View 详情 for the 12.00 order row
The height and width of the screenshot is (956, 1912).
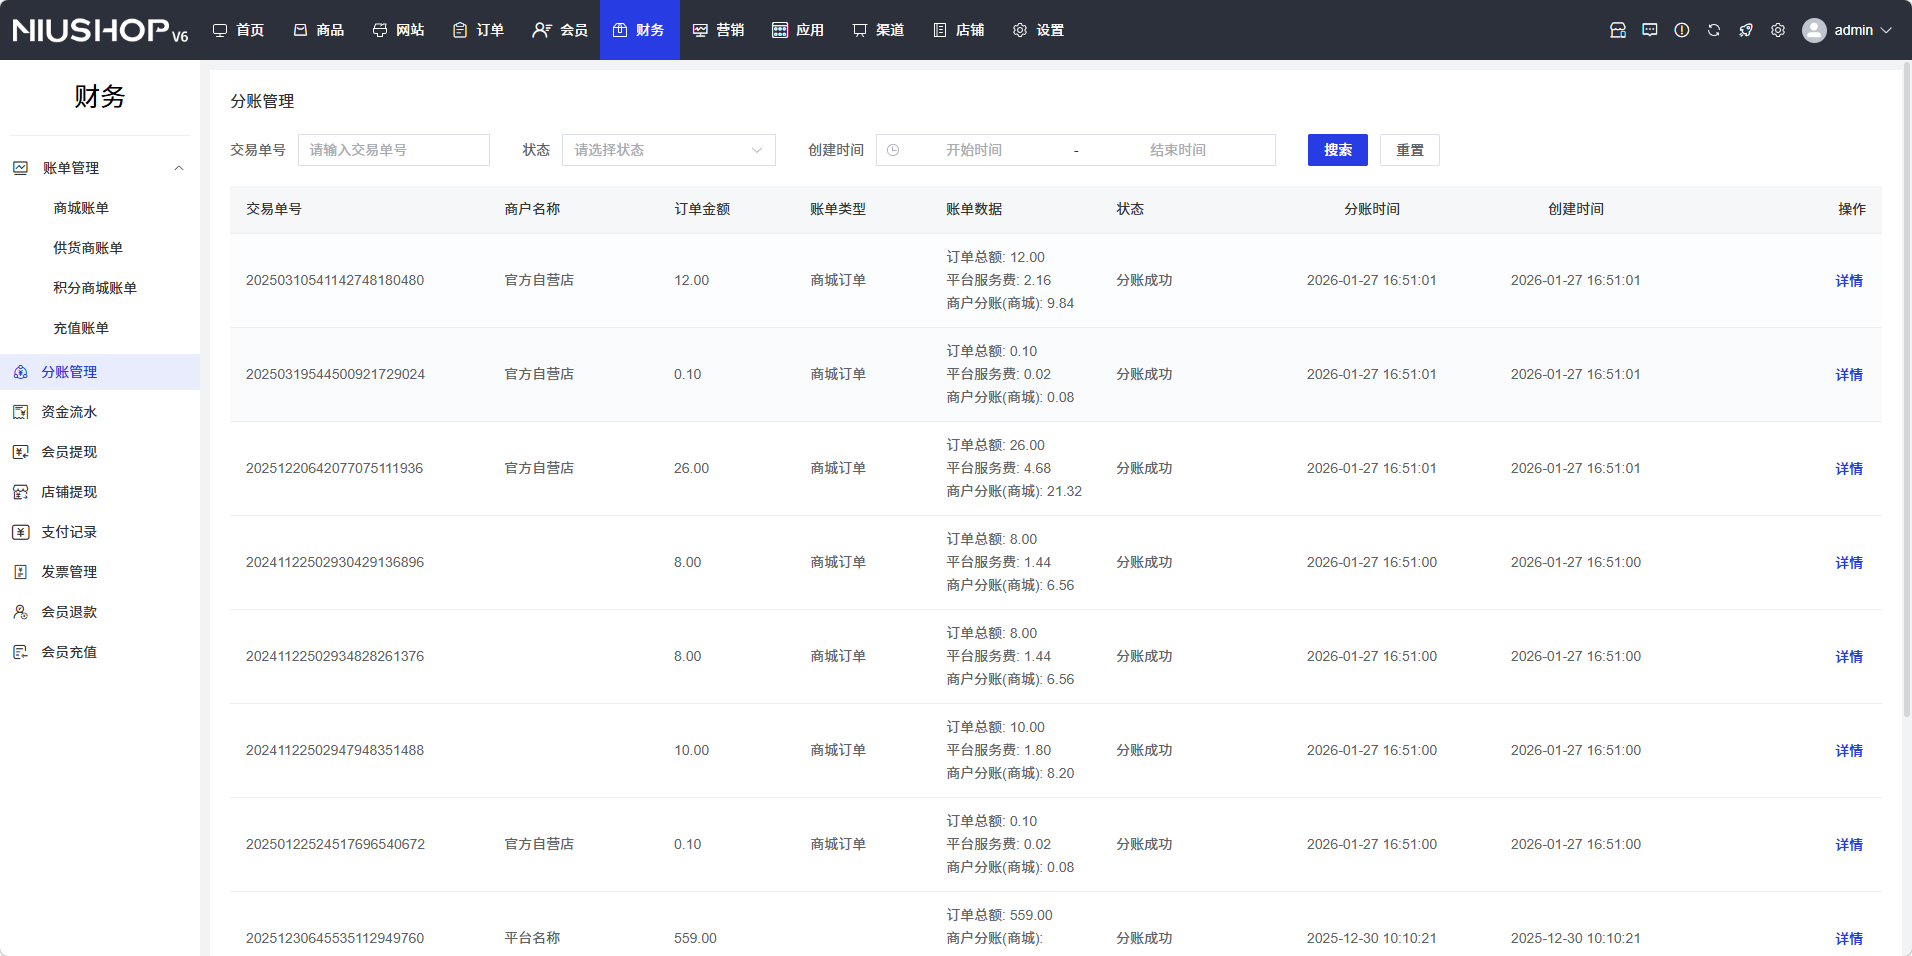tap(1848, 281)
